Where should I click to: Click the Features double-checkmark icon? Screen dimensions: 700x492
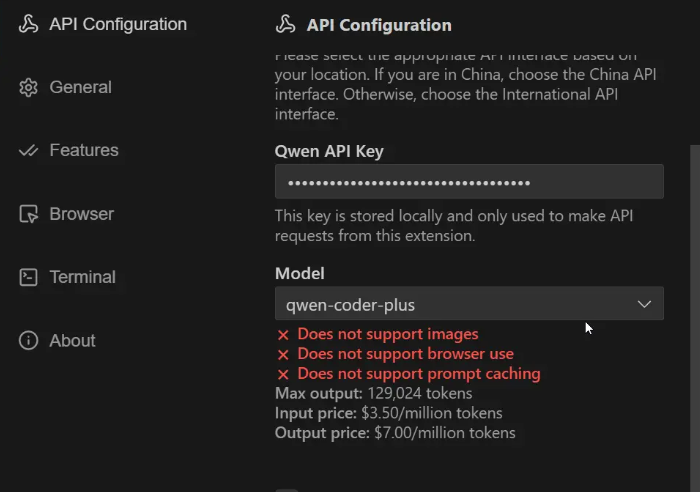click(29, 151)
